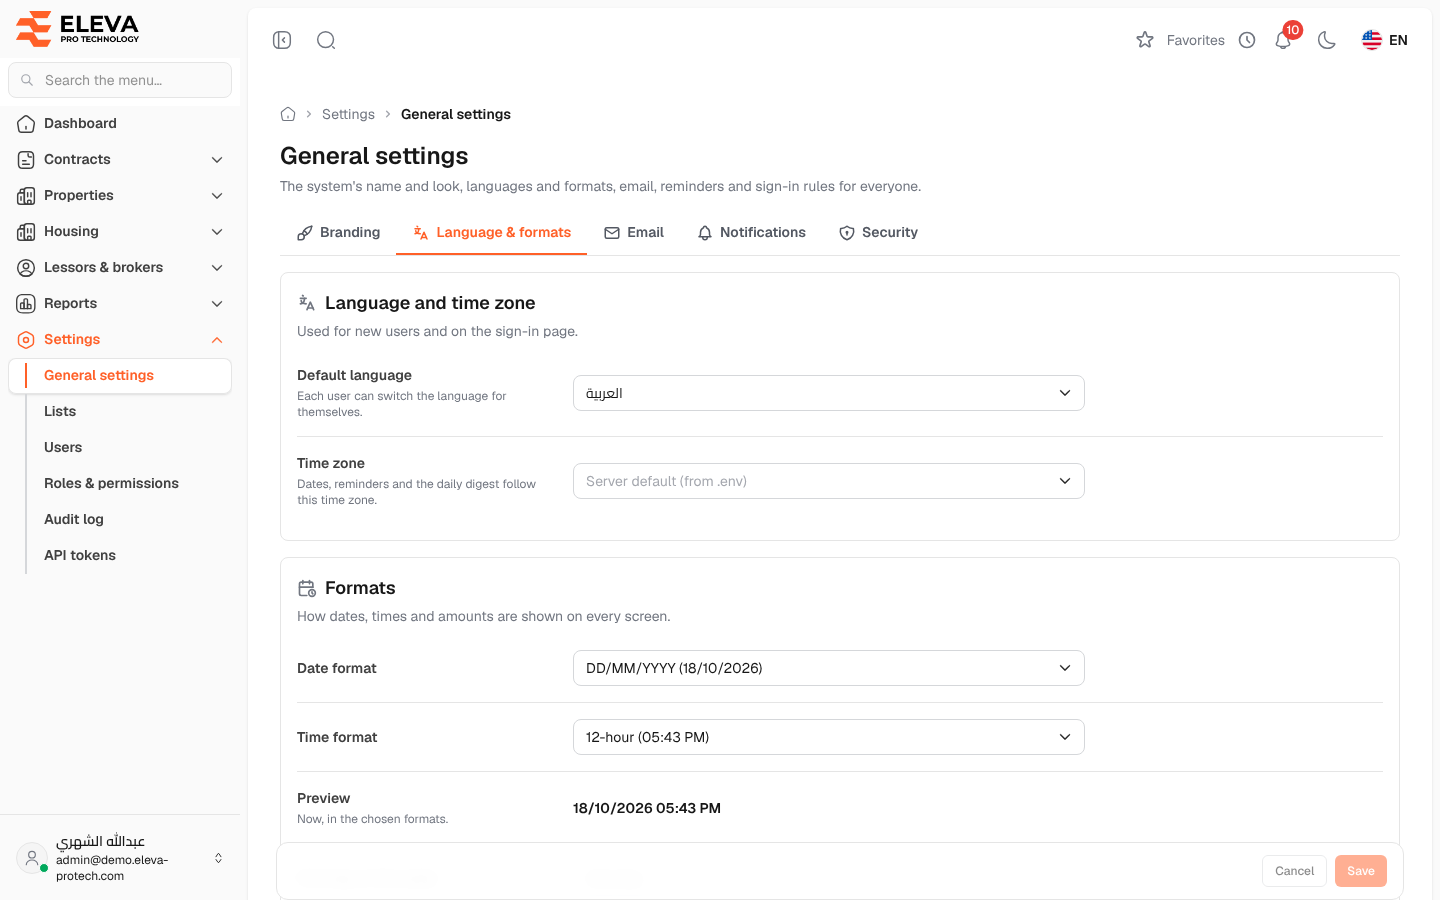Open the Audit log page

74,519
